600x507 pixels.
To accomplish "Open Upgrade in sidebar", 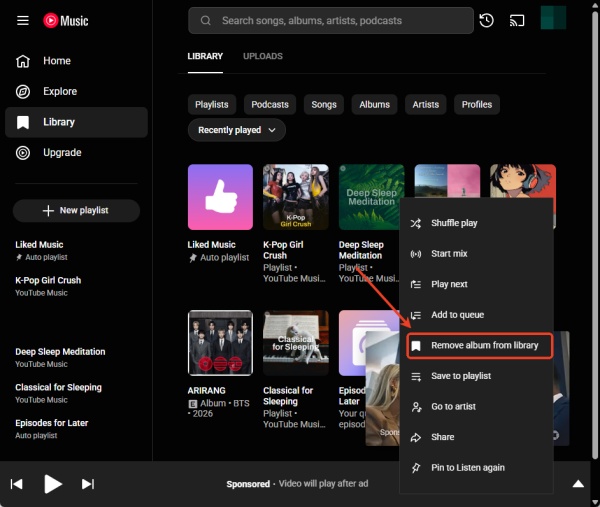I will 77,153.
